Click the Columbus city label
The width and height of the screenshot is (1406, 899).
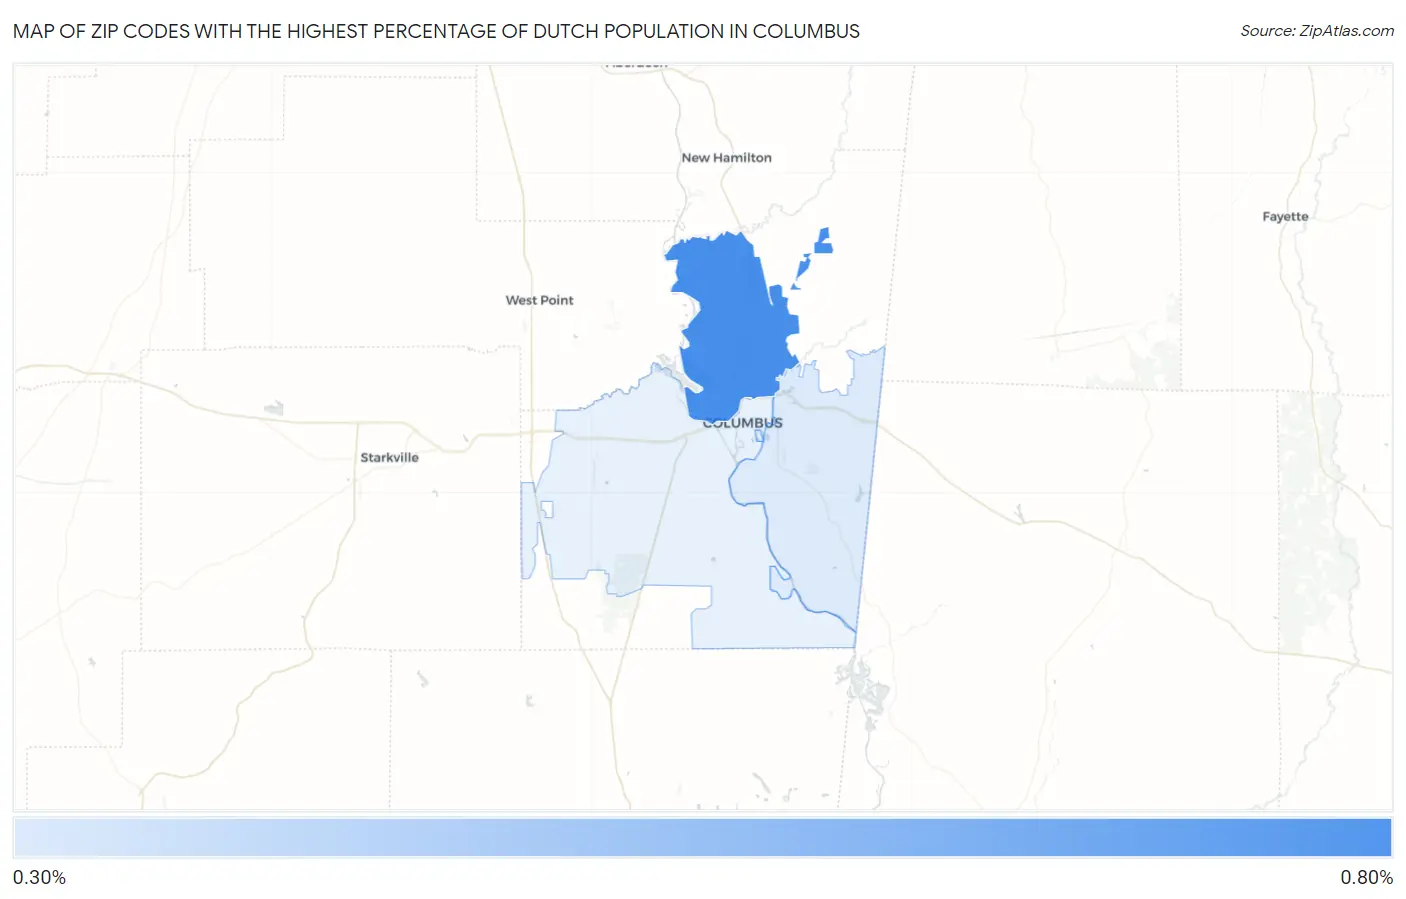click(743, 424)
